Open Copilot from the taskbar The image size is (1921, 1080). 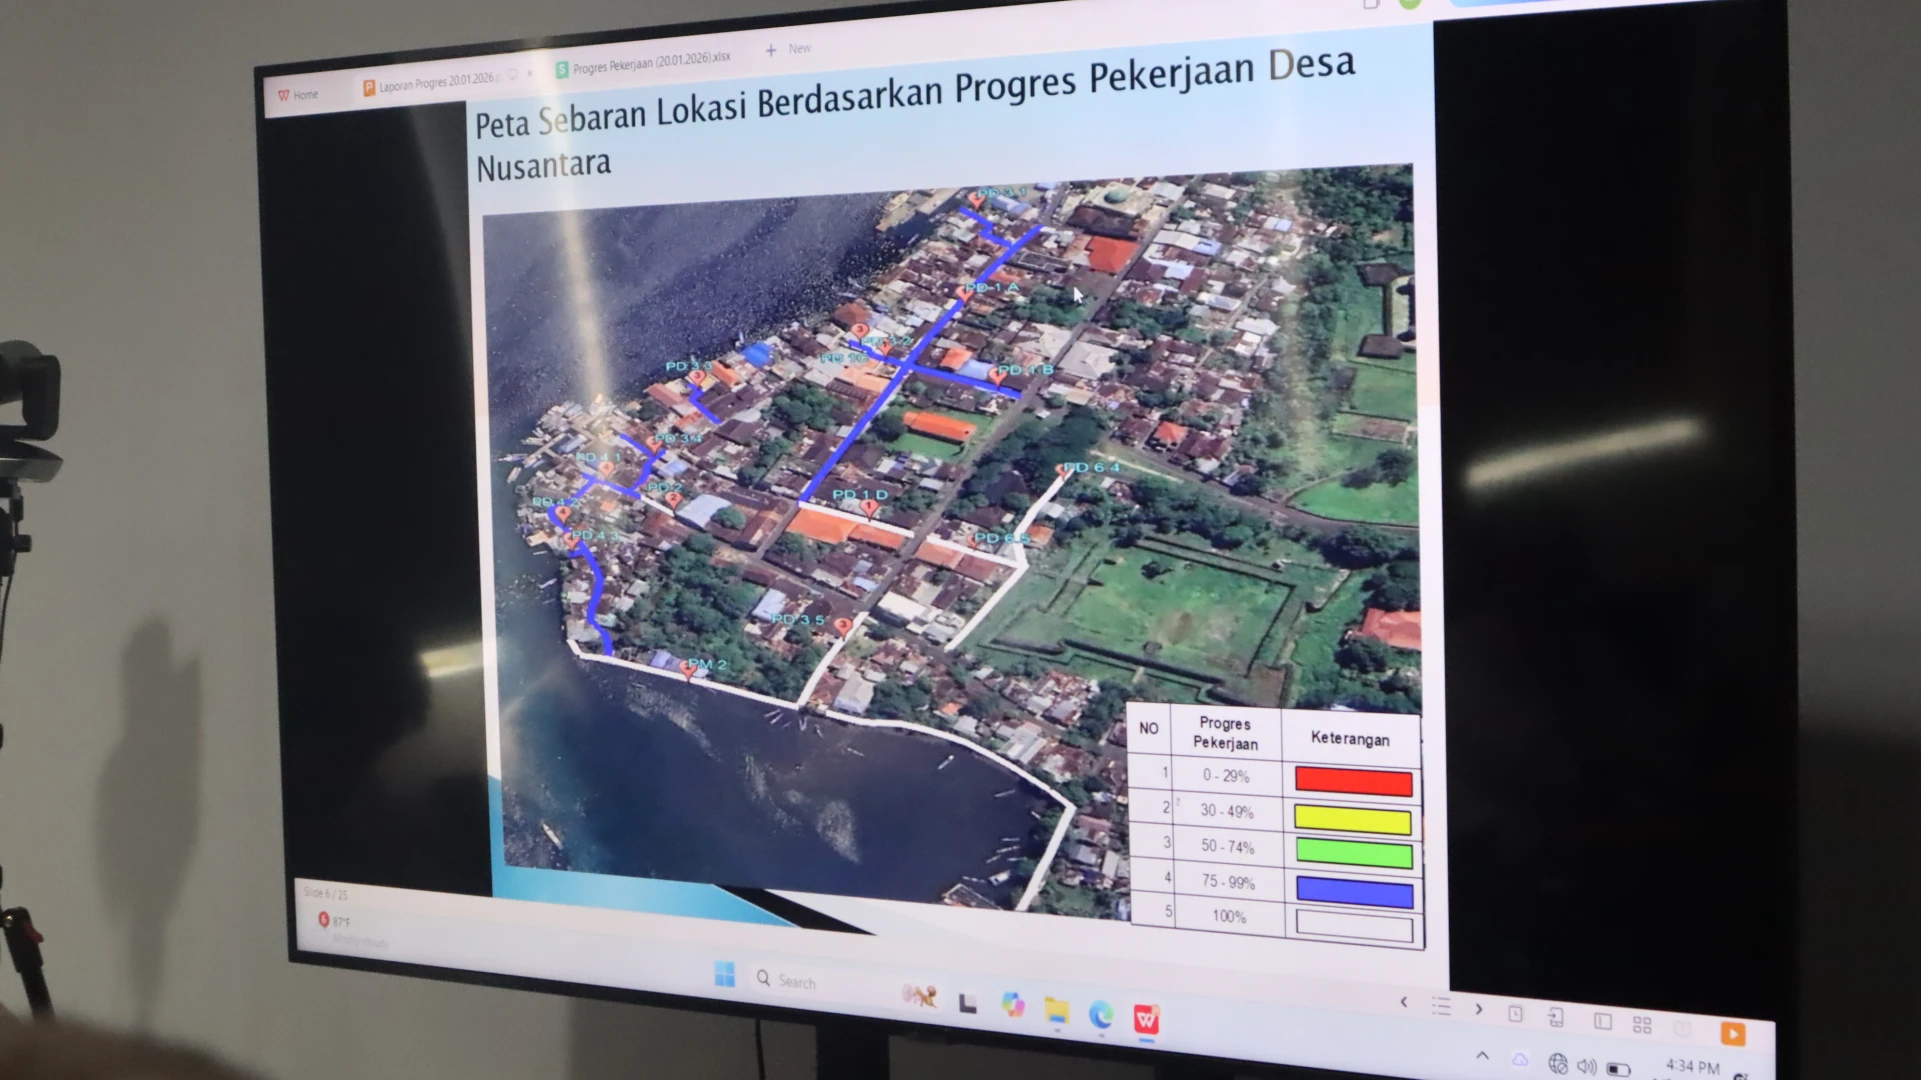click(1013, 1005)
